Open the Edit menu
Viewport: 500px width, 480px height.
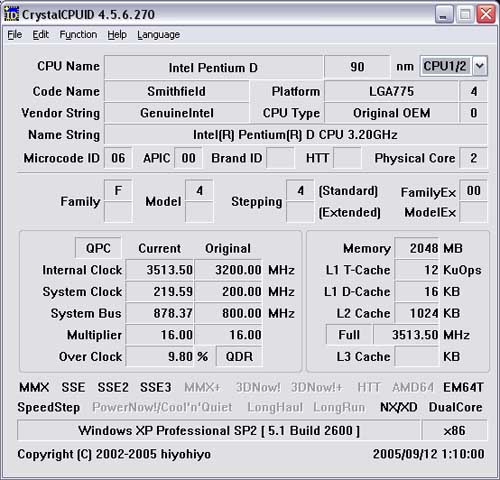coord(40,34)
